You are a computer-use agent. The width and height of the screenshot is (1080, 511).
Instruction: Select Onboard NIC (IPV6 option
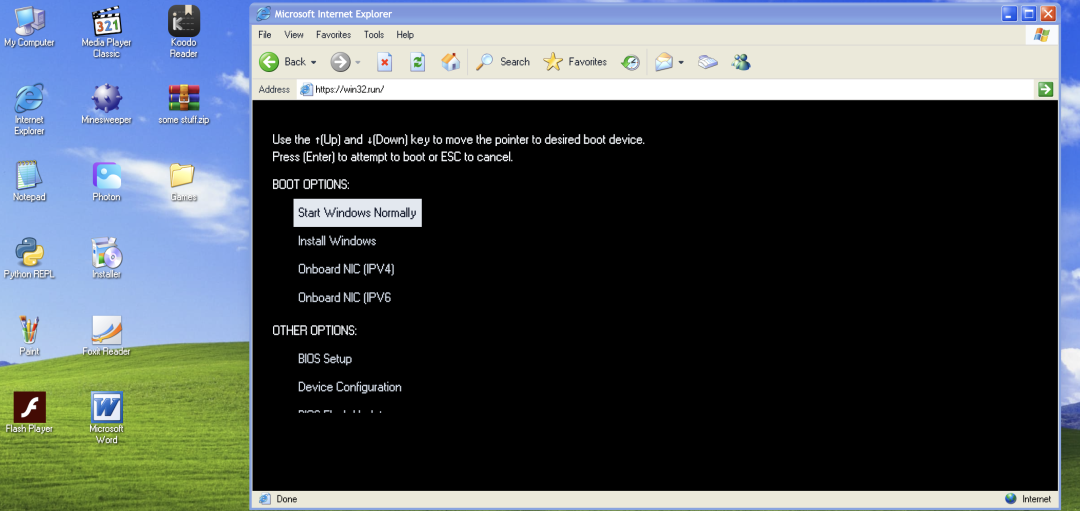click(x=344, y=298)
